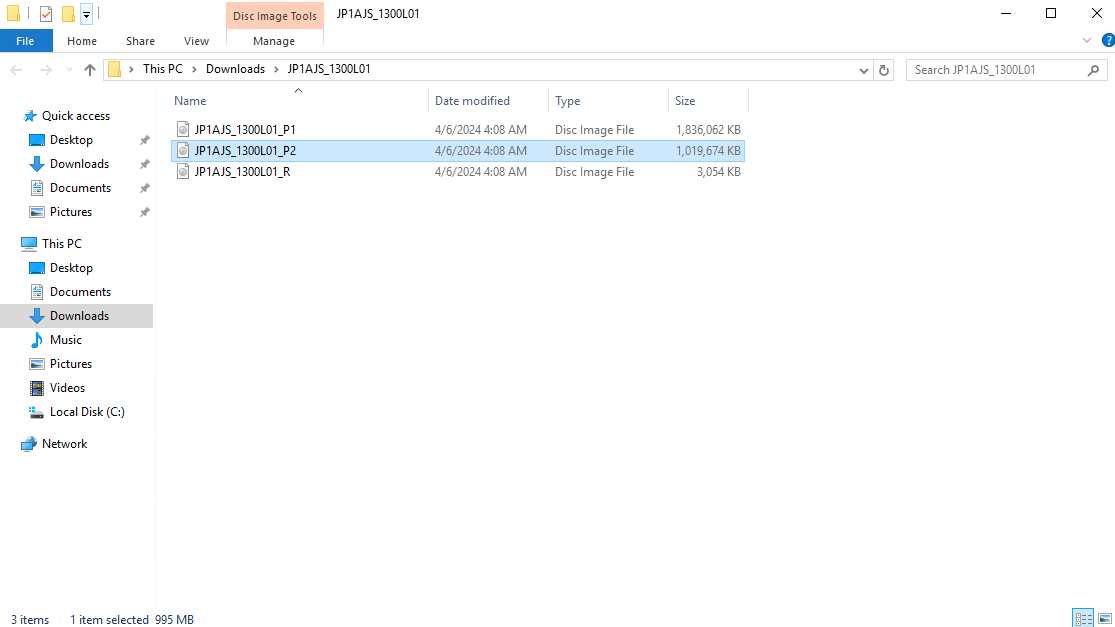Click the Properties icon in the Quick Access Toolbar
The height and width of the screenshot is (627, 1115).
point(44,14)
